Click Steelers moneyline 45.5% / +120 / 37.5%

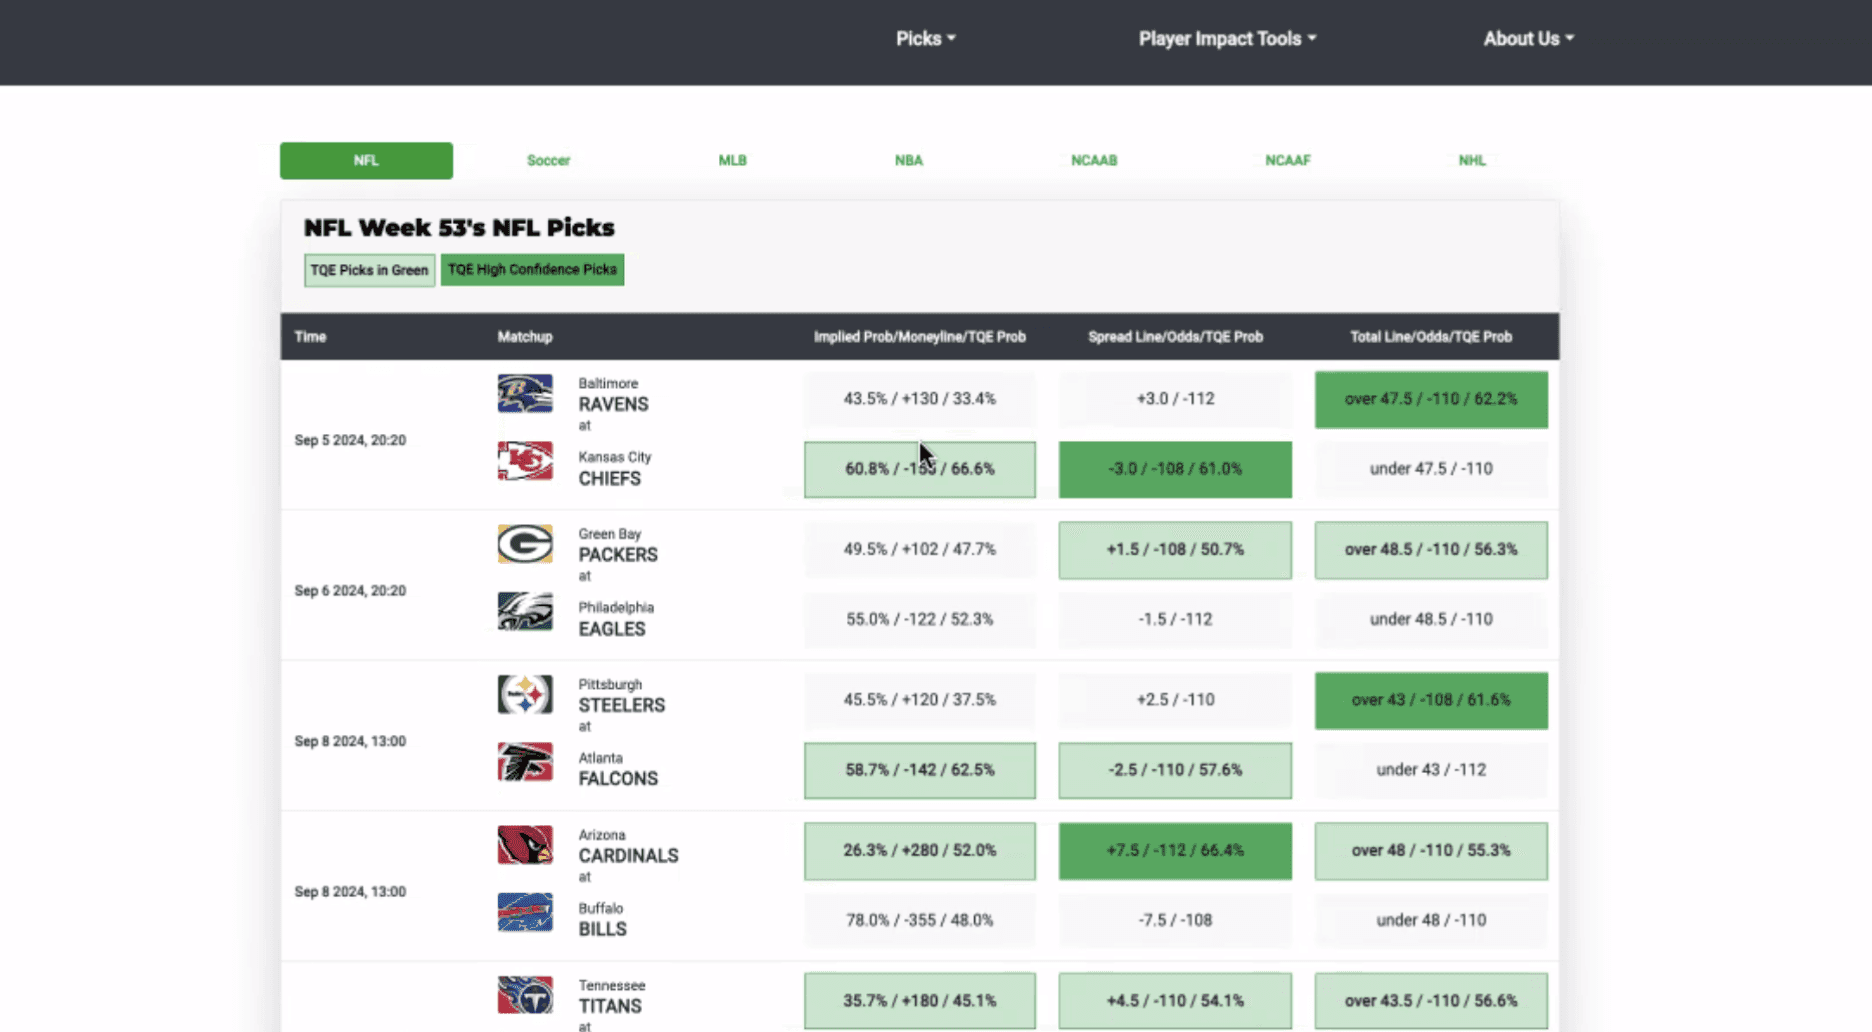tap(919, 700)
